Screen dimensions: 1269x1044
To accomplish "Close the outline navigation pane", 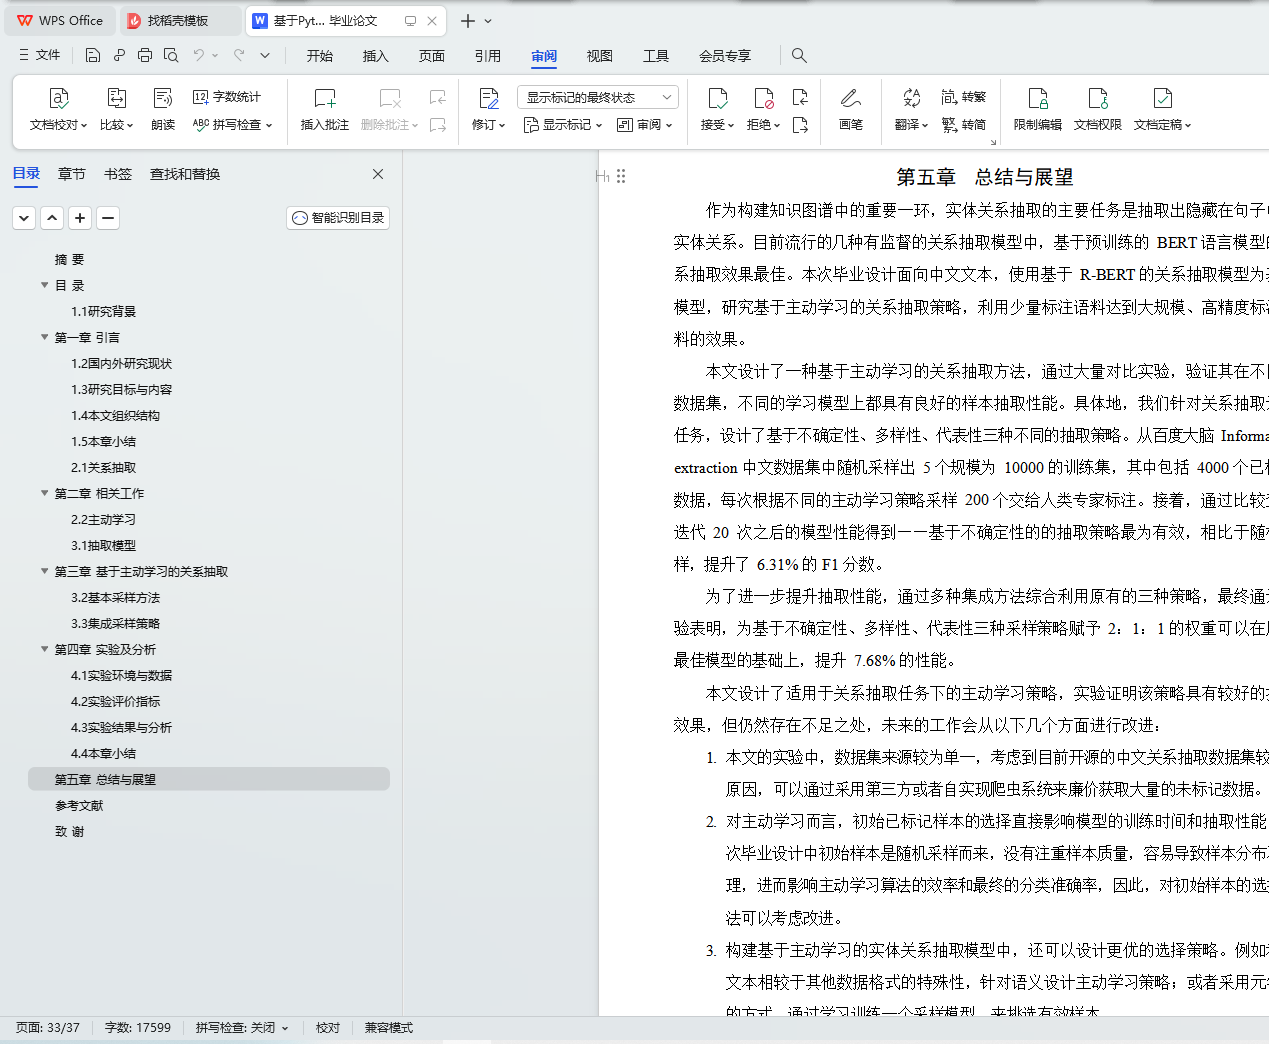I will click(378, 174).
